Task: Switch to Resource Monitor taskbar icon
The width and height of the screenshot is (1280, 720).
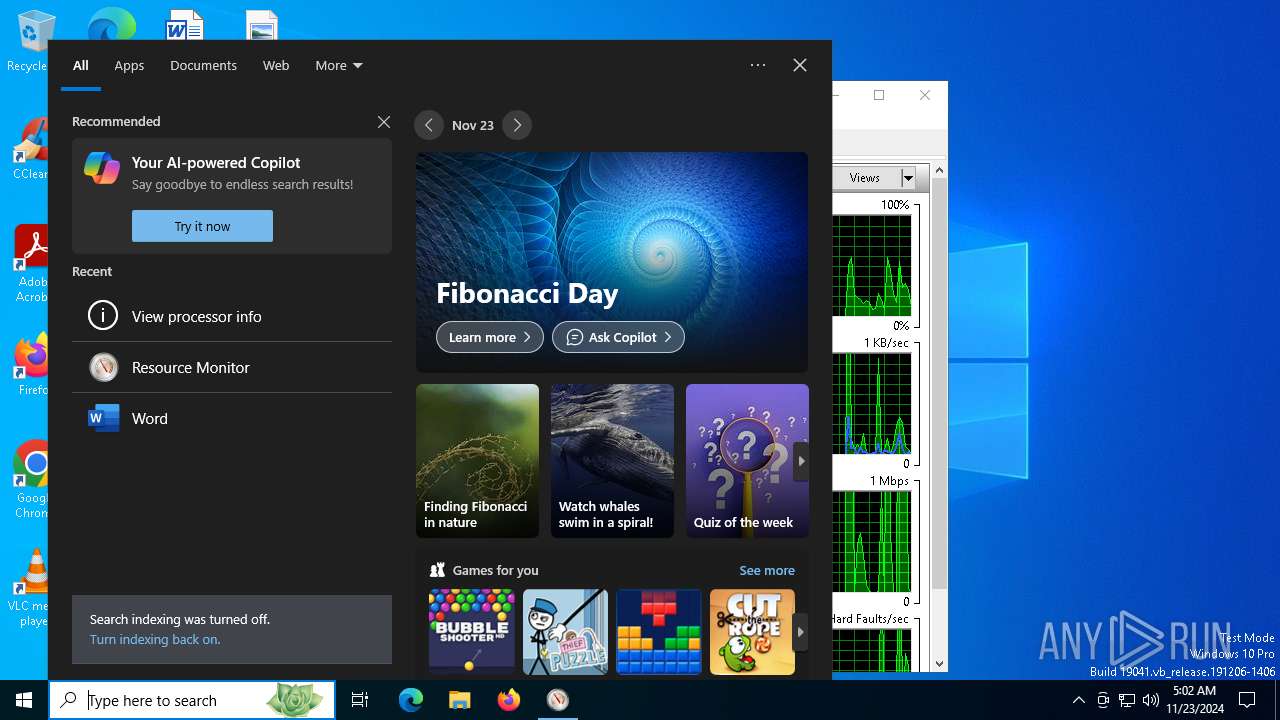Action: click(558, 700)
